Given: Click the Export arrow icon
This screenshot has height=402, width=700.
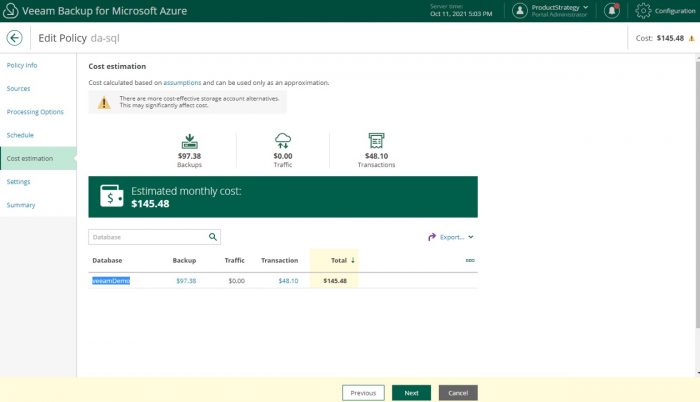Looking at the screenshot, I should [431, 237].
